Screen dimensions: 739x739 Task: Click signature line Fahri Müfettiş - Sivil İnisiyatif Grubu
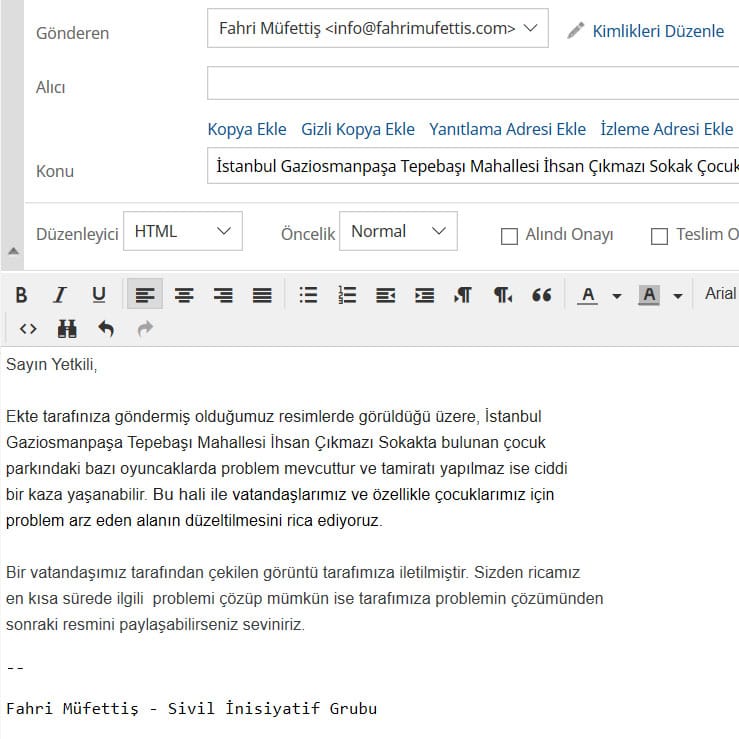pyautogui.click(x=191, y=708)
